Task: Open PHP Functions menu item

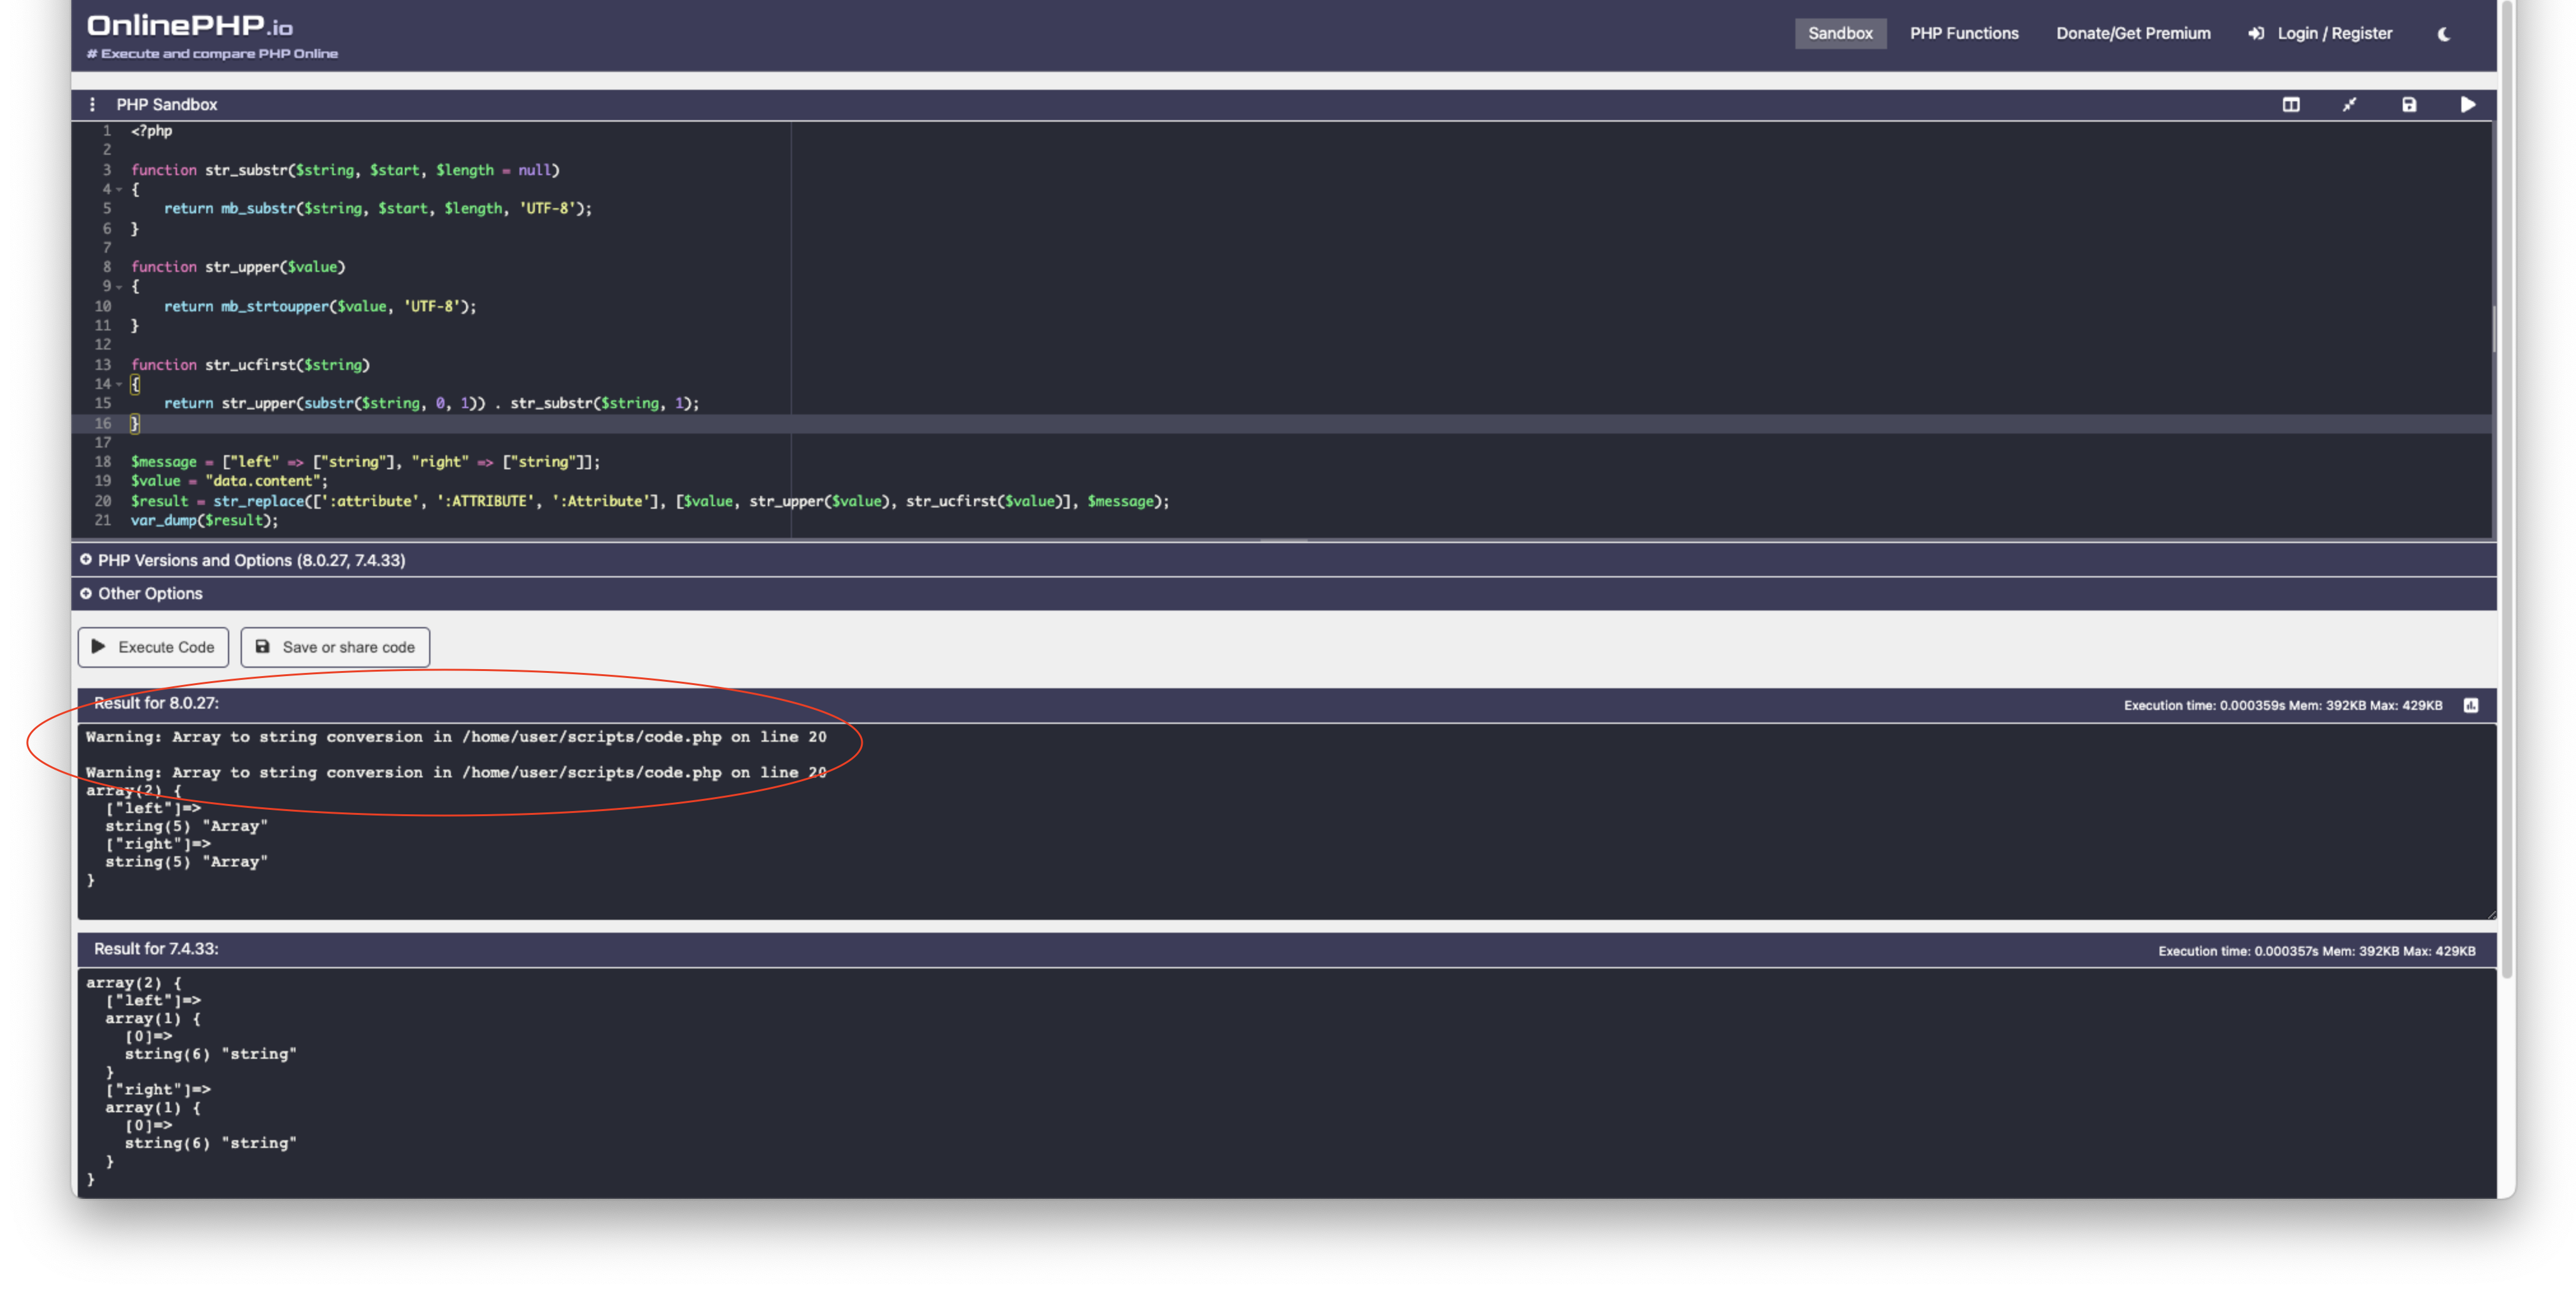Action: click(x=1964, y=33)
